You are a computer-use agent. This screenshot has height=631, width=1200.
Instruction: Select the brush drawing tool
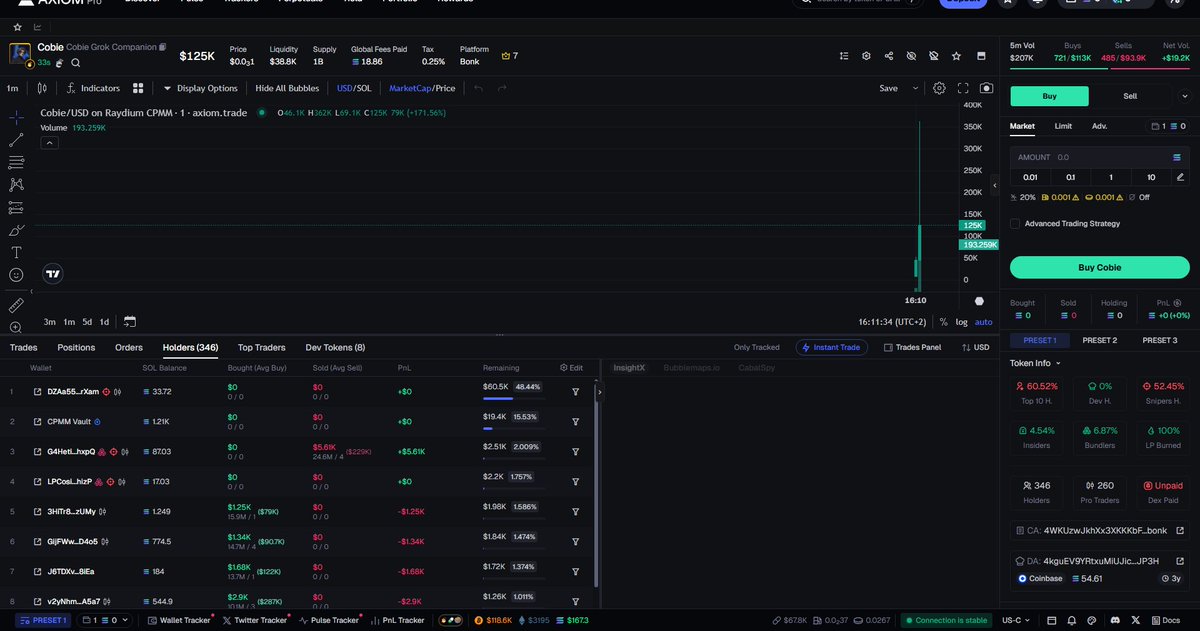click(x=16, y=230)
